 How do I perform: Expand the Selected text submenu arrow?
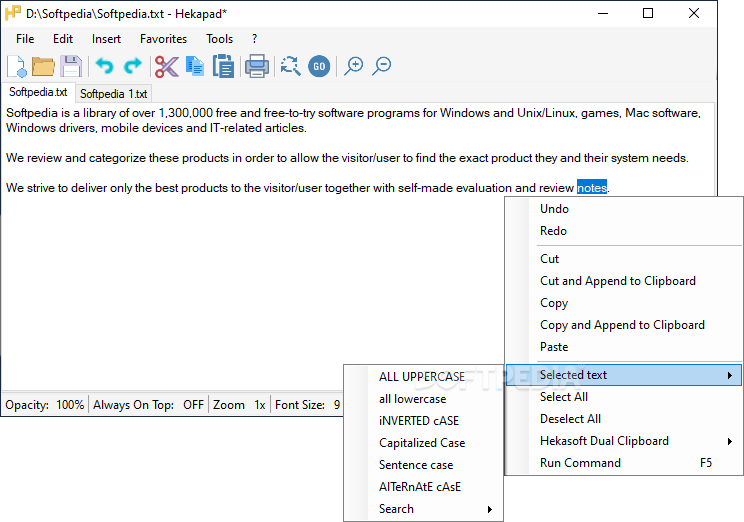pos(730,375)
